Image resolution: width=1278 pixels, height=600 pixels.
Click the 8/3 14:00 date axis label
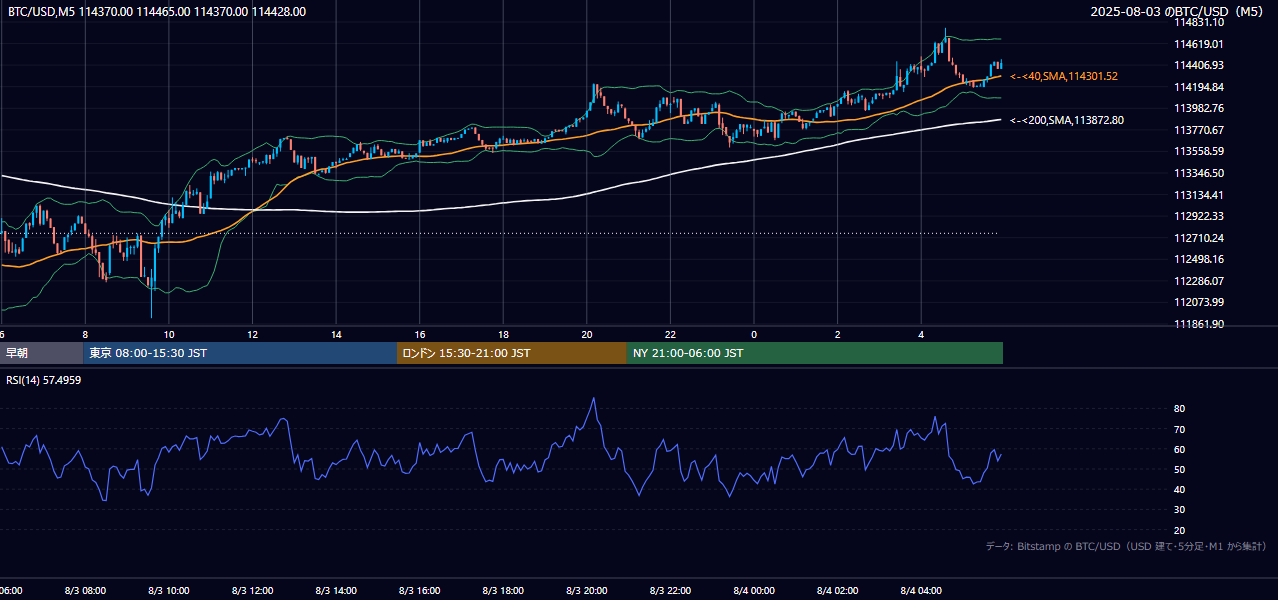coord(336,591)
